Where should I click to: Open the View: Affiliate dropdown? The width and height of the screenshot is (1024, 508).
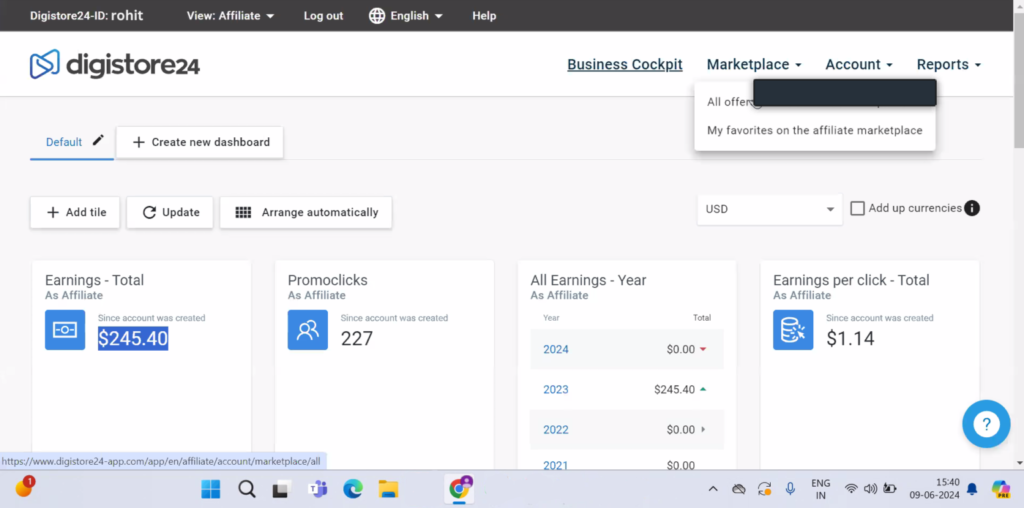click(231, 16)
